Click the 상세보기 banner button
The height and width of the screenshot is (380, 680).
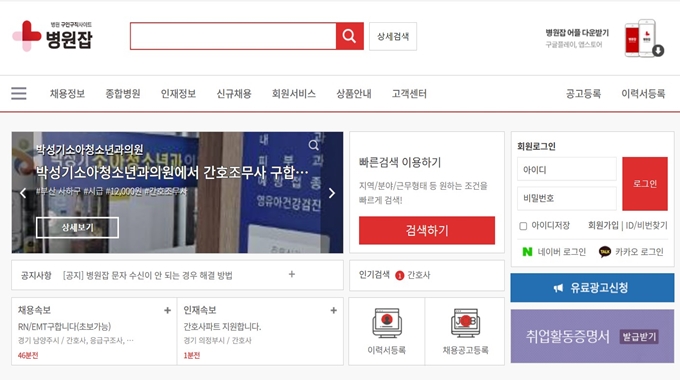(77, 227)
